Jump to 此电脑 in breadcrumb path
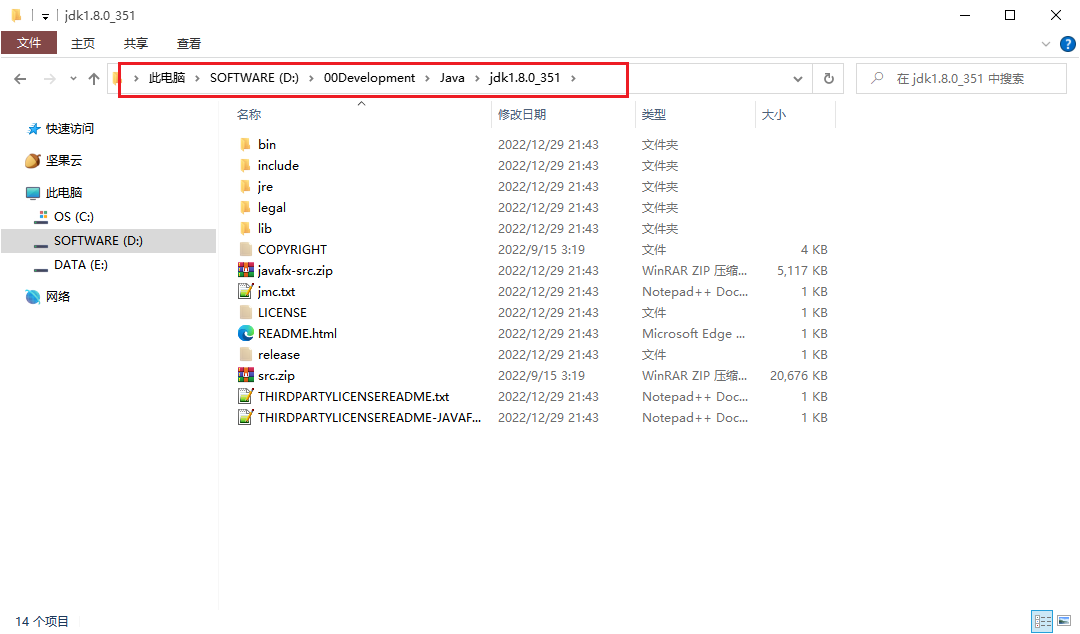Viewport: 1080px width, 634px height. 167,78
